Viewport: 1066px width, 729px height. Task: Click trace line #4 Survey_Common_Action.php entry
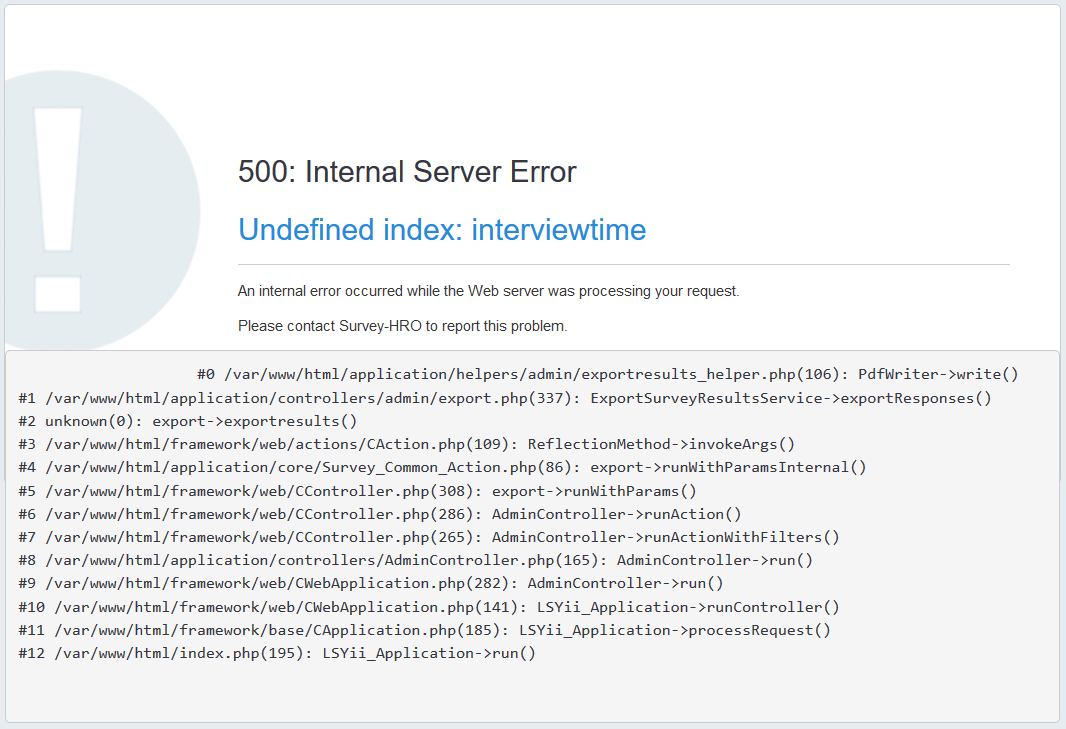(x=442, y=467)
